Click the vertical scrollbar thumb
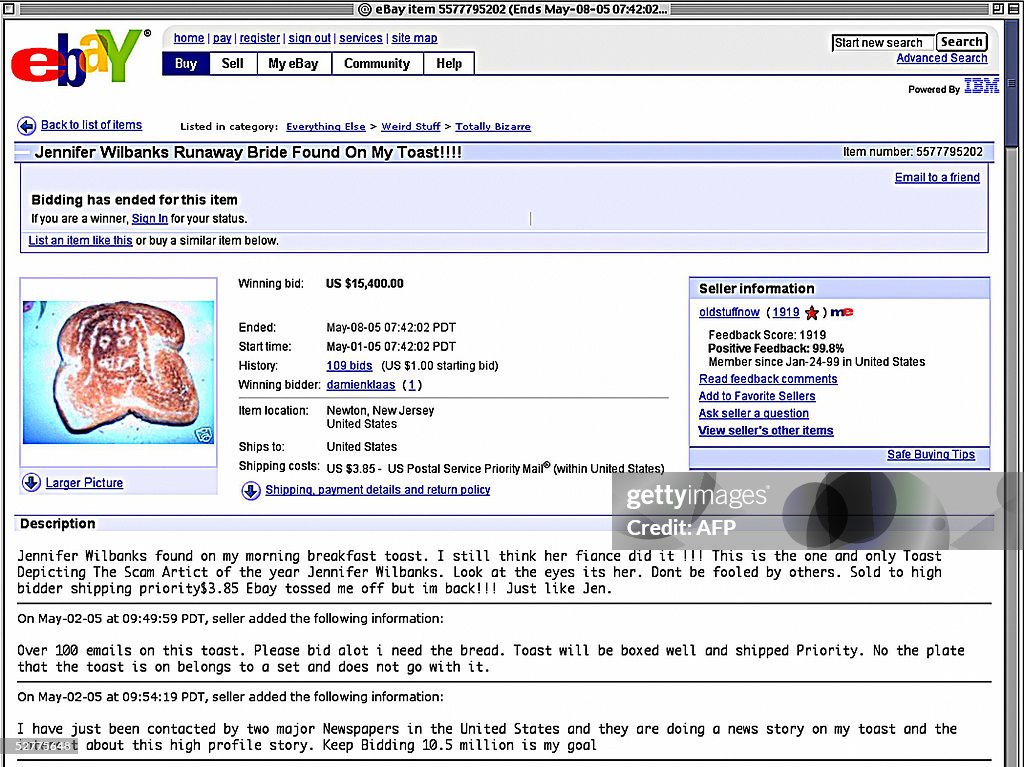Viewport: 1024px width, 767px height. 1012,84
